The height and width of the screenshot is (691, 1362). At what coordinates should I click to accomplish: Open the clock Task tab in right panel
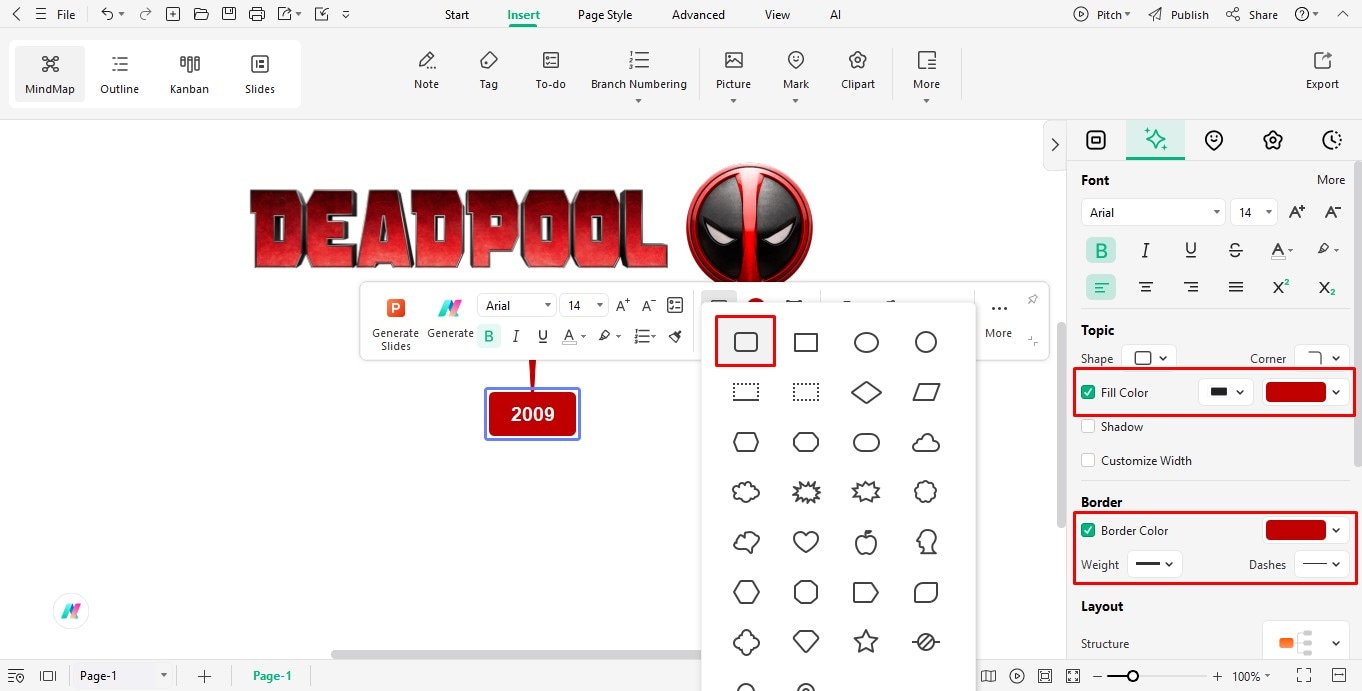coord(1331,140)
